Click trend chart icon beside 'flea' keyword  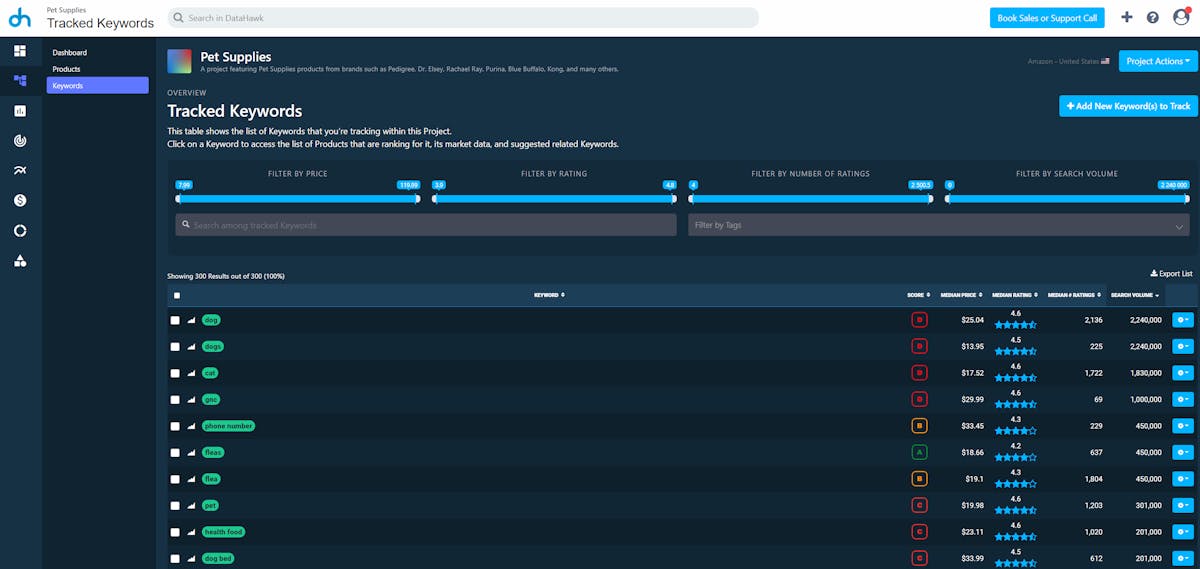[192, 479]
